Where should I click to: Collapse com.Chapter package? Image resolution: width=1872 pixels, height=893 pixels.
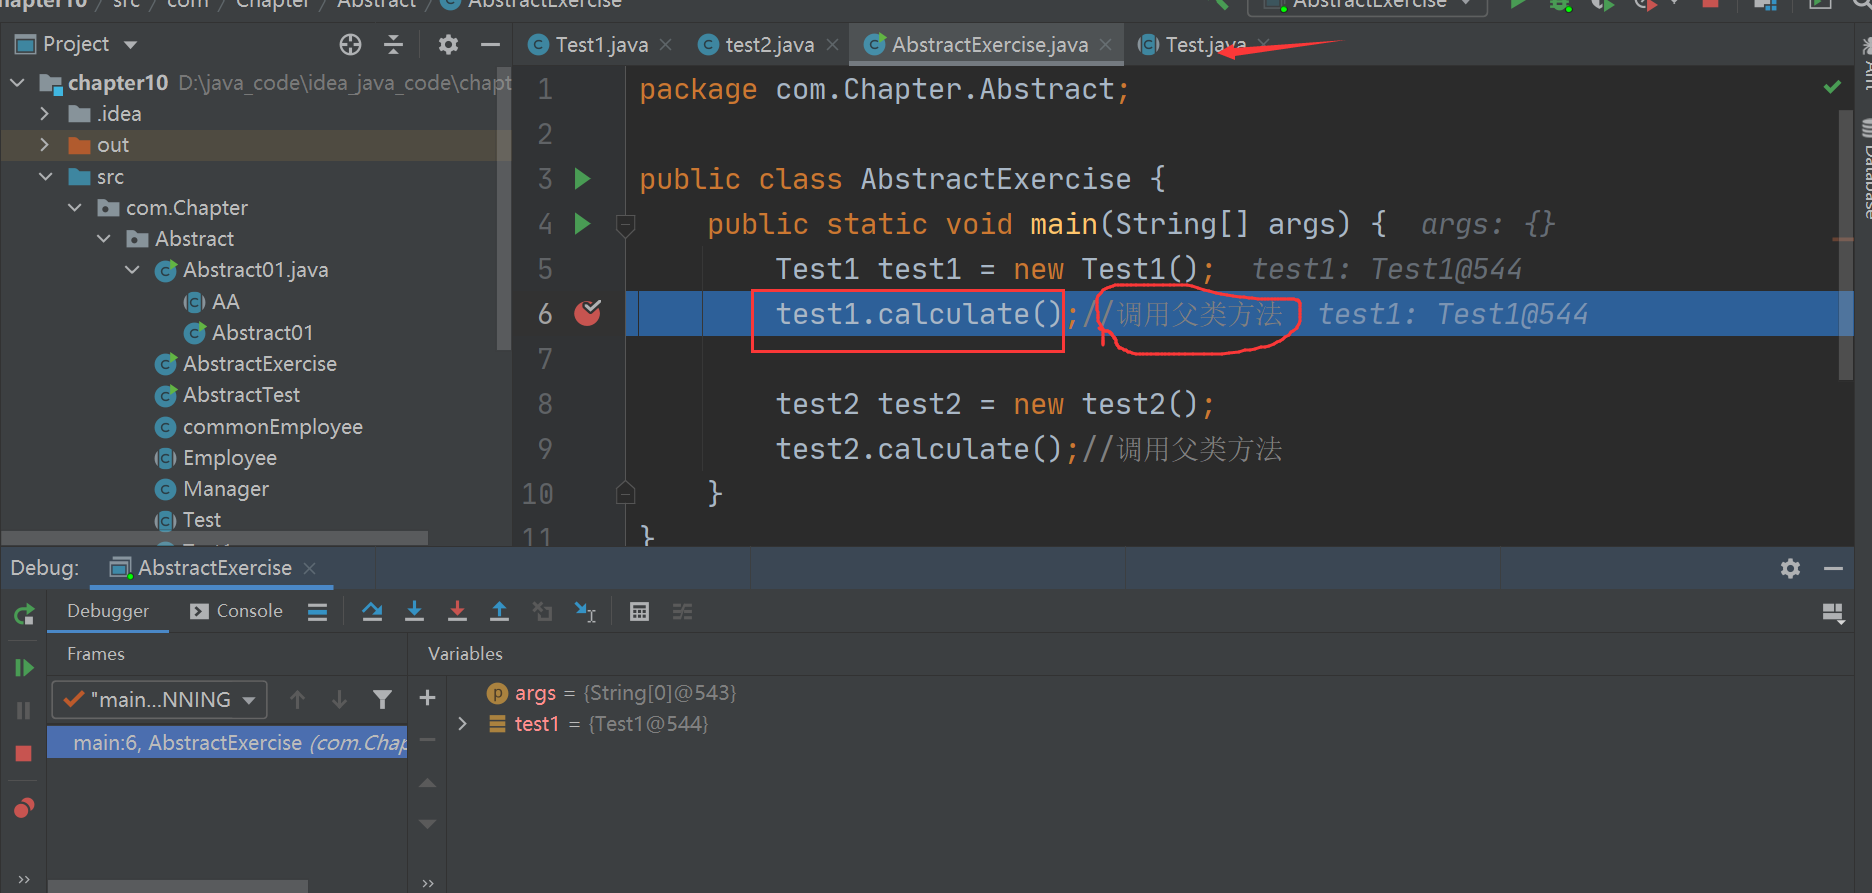coord(75,208)
